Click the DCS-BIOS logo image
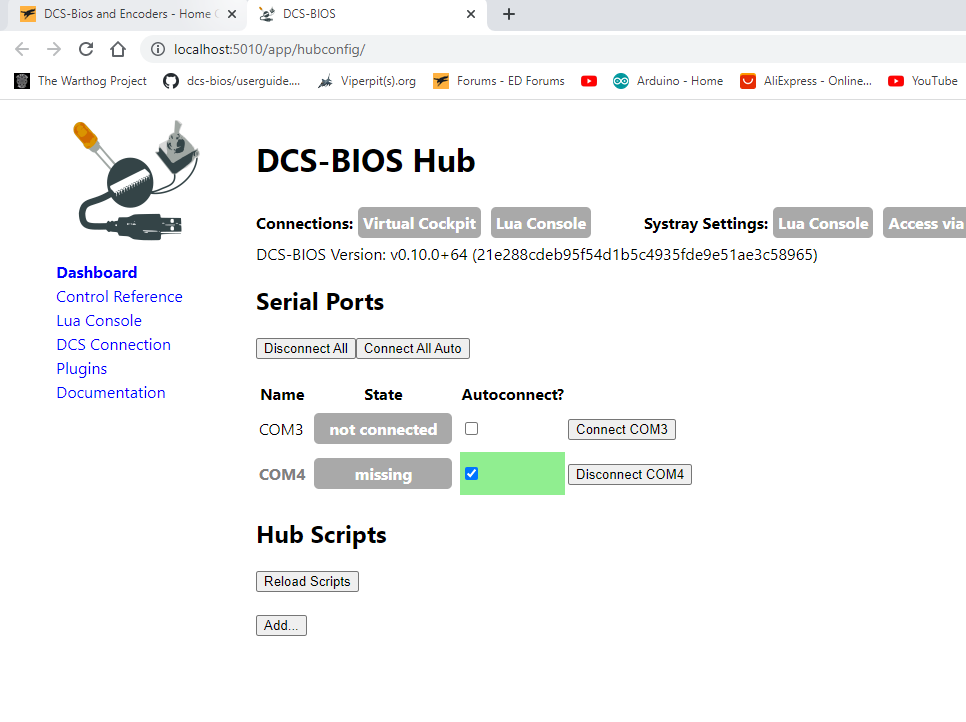Image resolution: width=966 pixels, height=722 pixels. pos(136,180)
